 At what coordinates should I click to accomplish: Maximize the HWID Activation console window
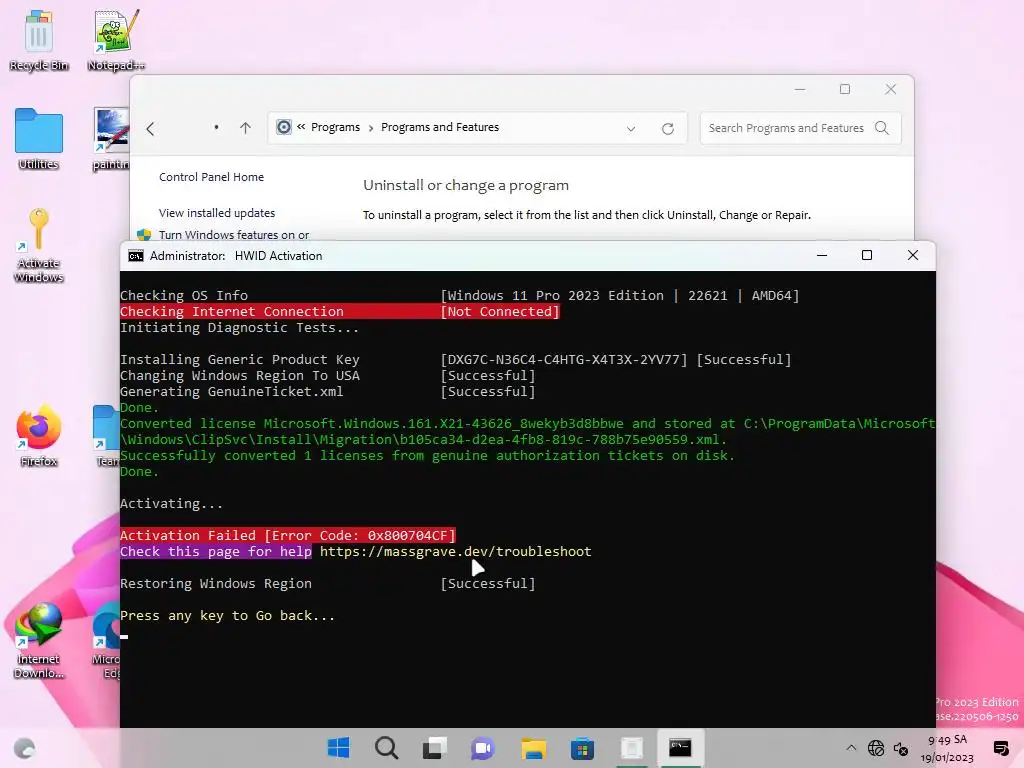867,255
